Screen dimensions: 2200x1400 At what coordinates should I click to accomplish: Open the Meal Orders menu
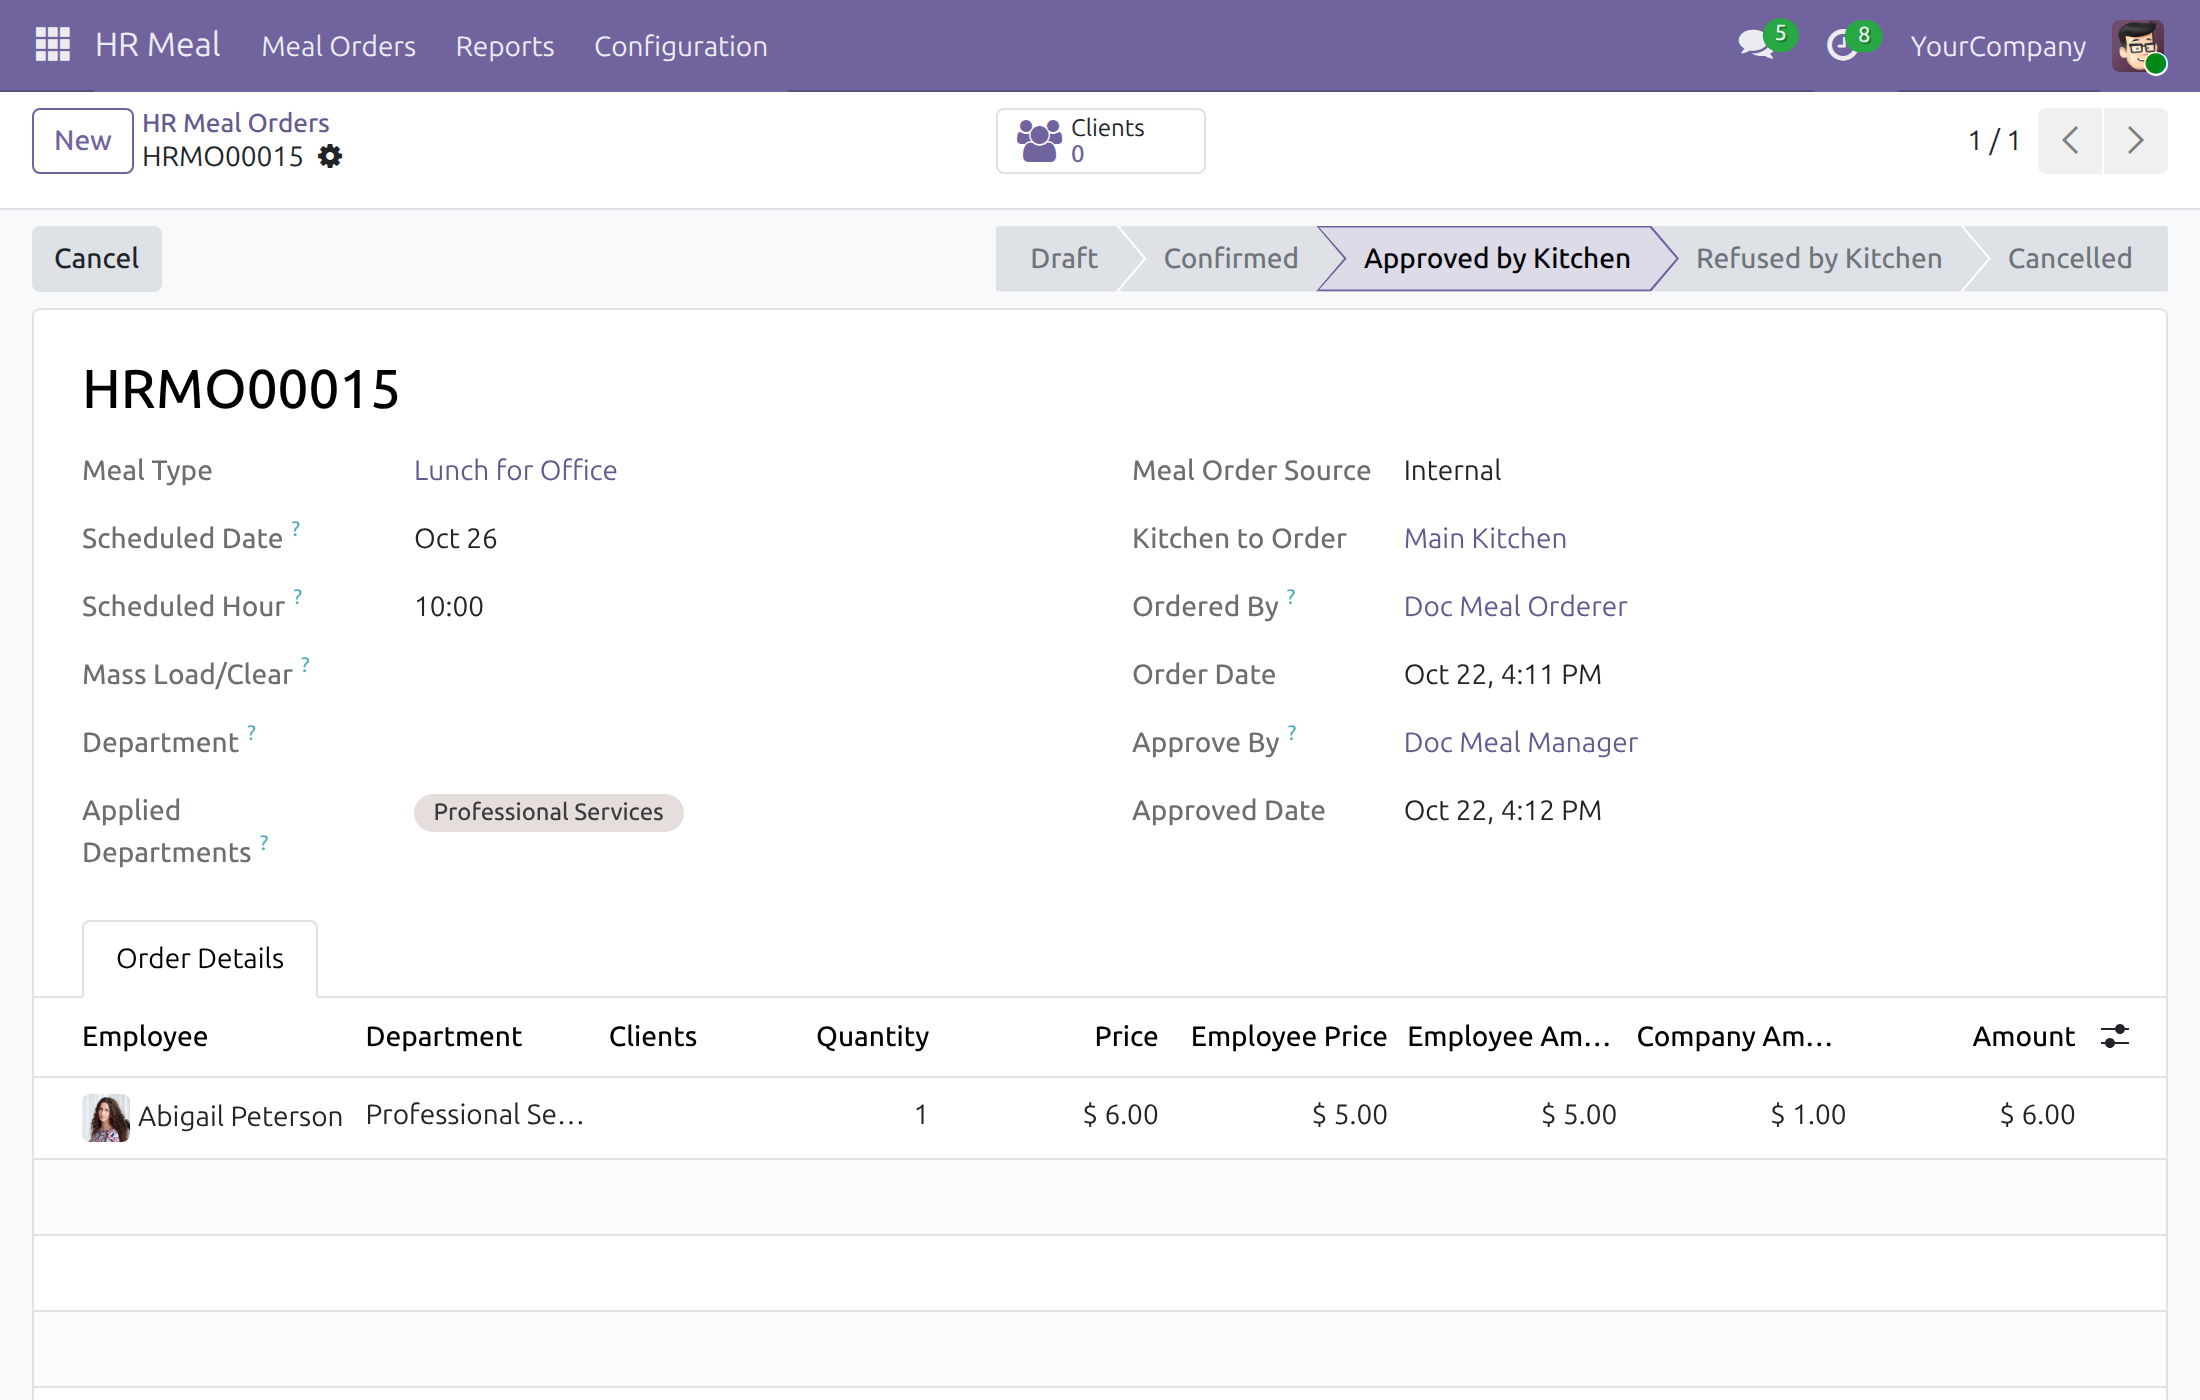click(x=338, y=46)
